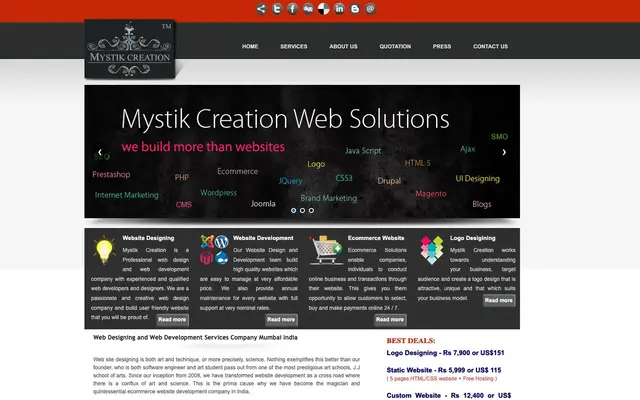Click the 'Wordpress' word in banner
Screen dimensions: 640x400
click(218, 193)
